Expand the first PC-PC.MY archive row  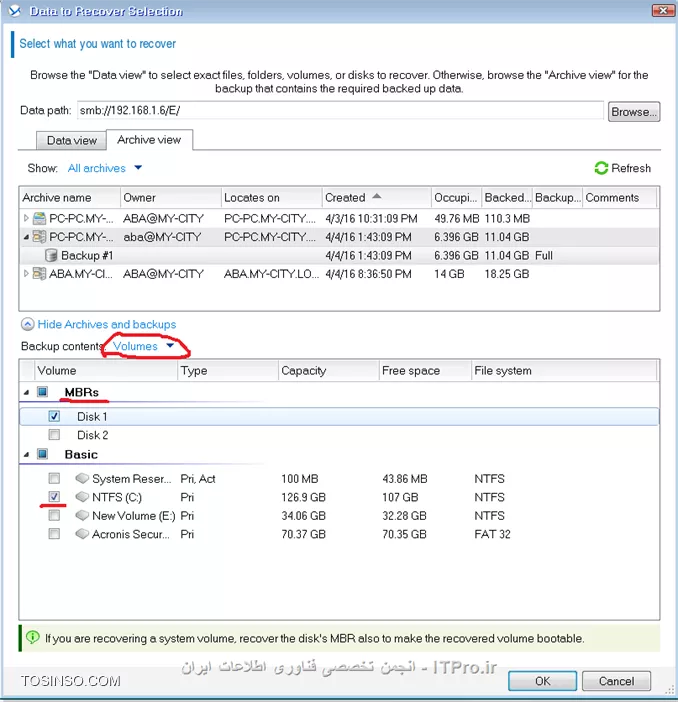pyautogui.click(x=26, y=218)
